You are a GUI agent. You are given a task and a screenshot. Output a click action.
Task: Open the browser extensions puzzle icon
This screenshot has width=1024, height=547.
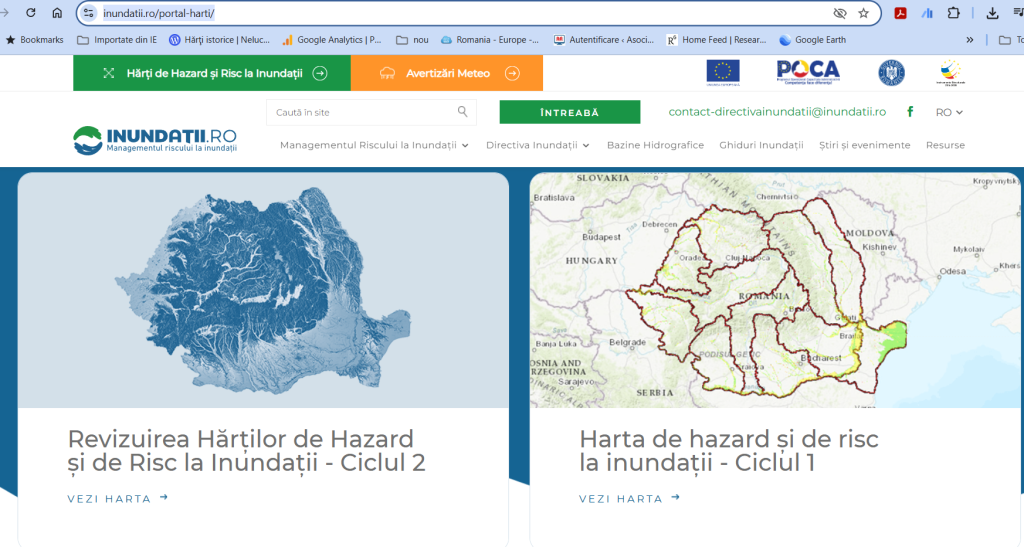953,13
